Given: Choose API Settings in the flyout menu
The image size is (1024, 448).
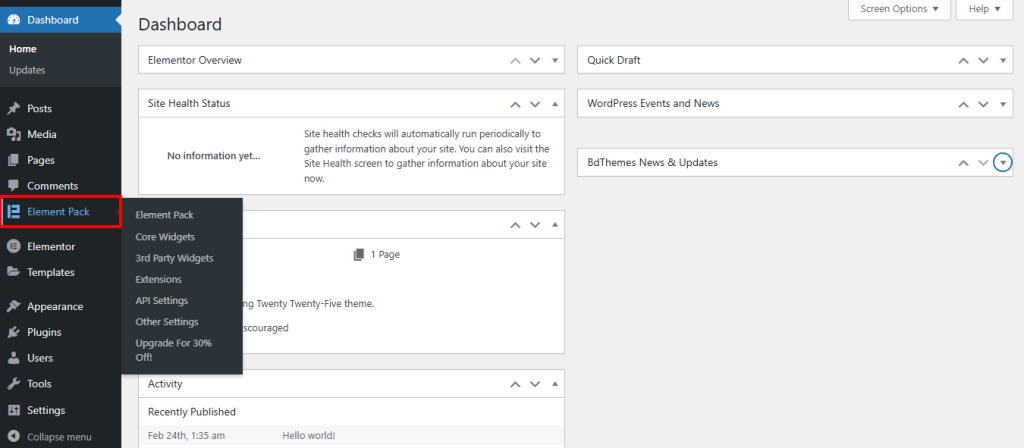Looking at the screenshot, I should pyautogui.click(x=162, y=301).
